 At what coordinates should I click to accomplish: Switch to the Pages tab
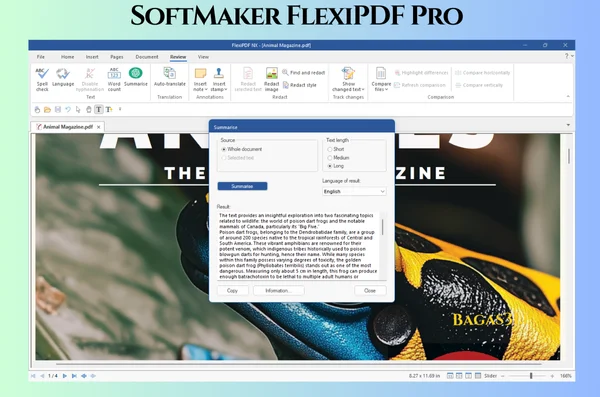coord(117,57)
